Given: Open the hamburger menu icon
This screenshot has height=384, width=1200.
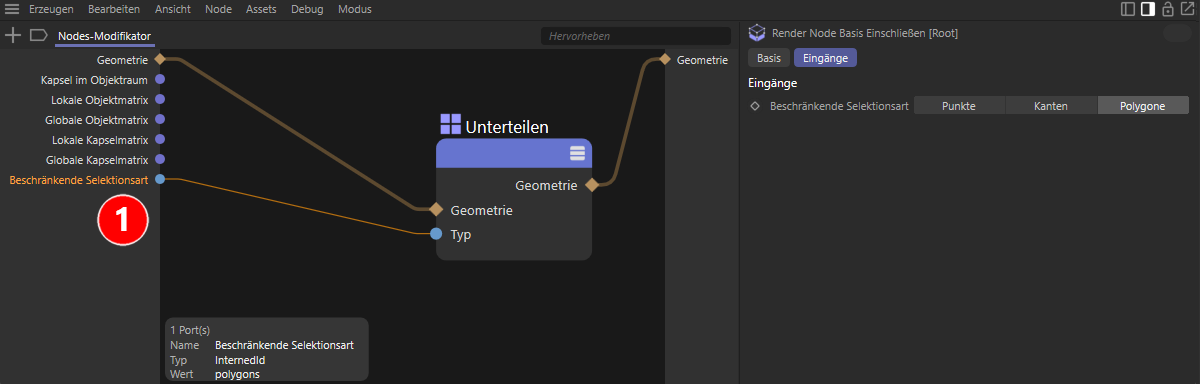Looking at the screenshot, I should click(x=12, y=9).
